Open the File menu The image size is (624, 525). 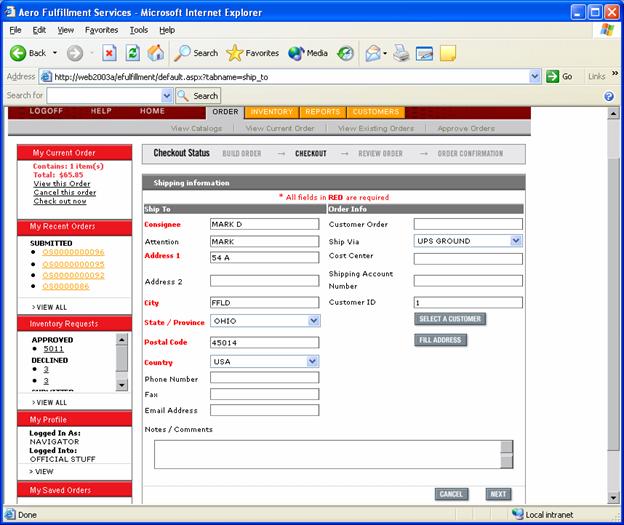coord(15,30)
